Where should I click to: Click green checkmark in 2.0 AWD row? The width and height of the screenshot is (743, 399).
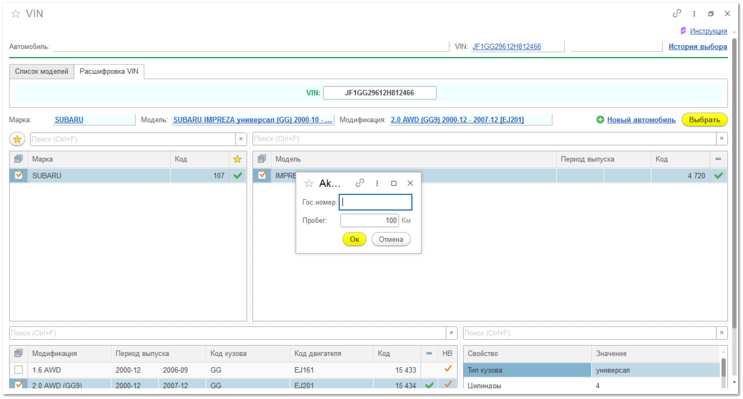pos(429,385)
